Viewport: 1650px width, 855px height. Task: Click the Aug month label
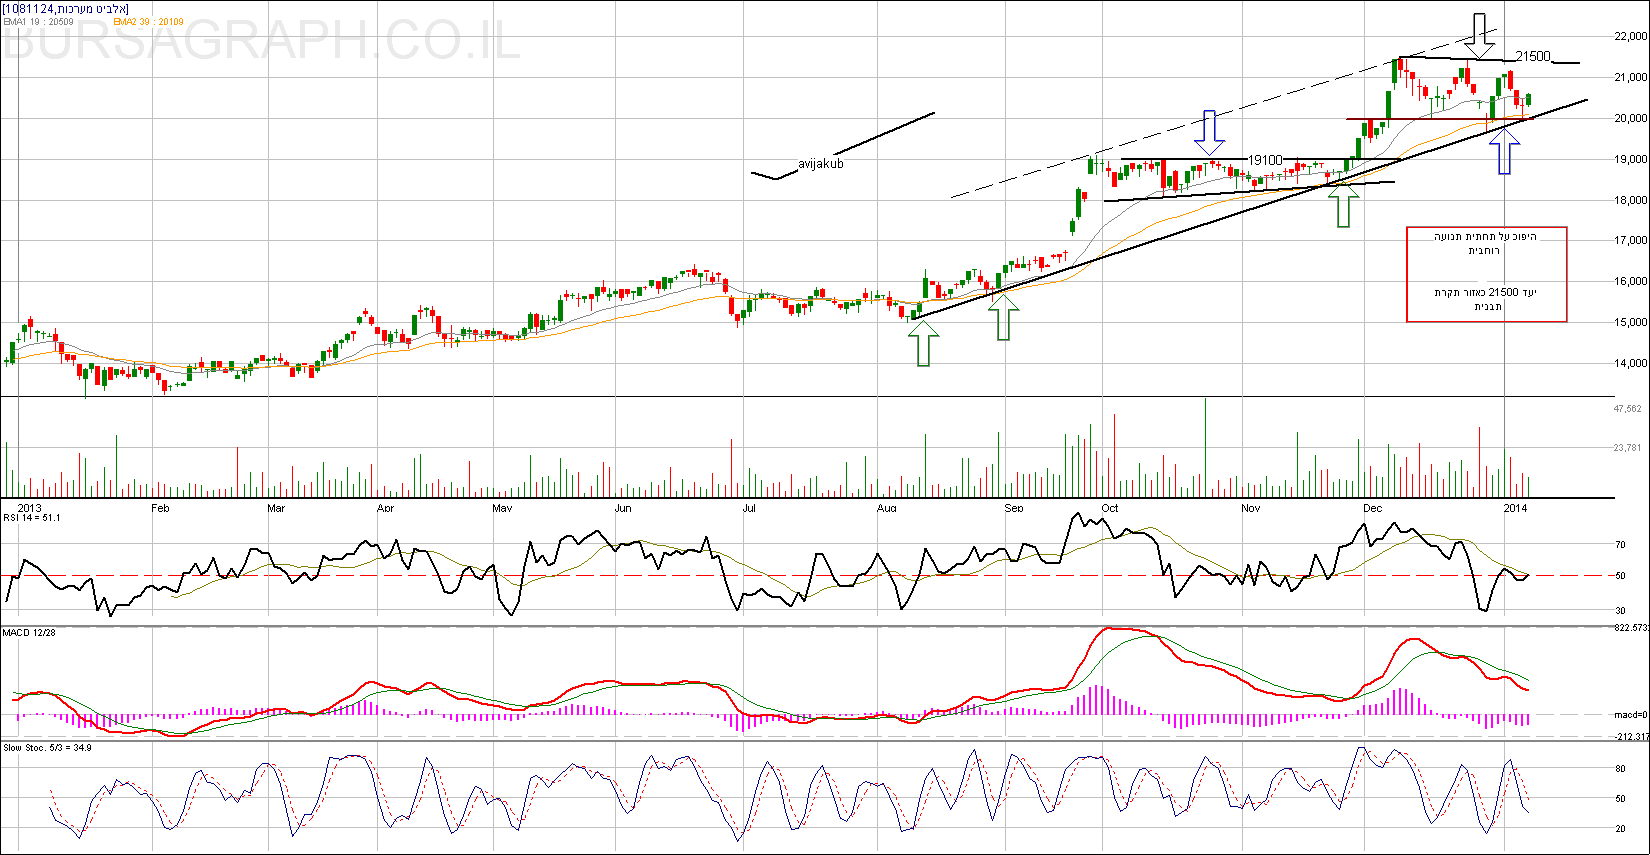[x=887, y=508]
